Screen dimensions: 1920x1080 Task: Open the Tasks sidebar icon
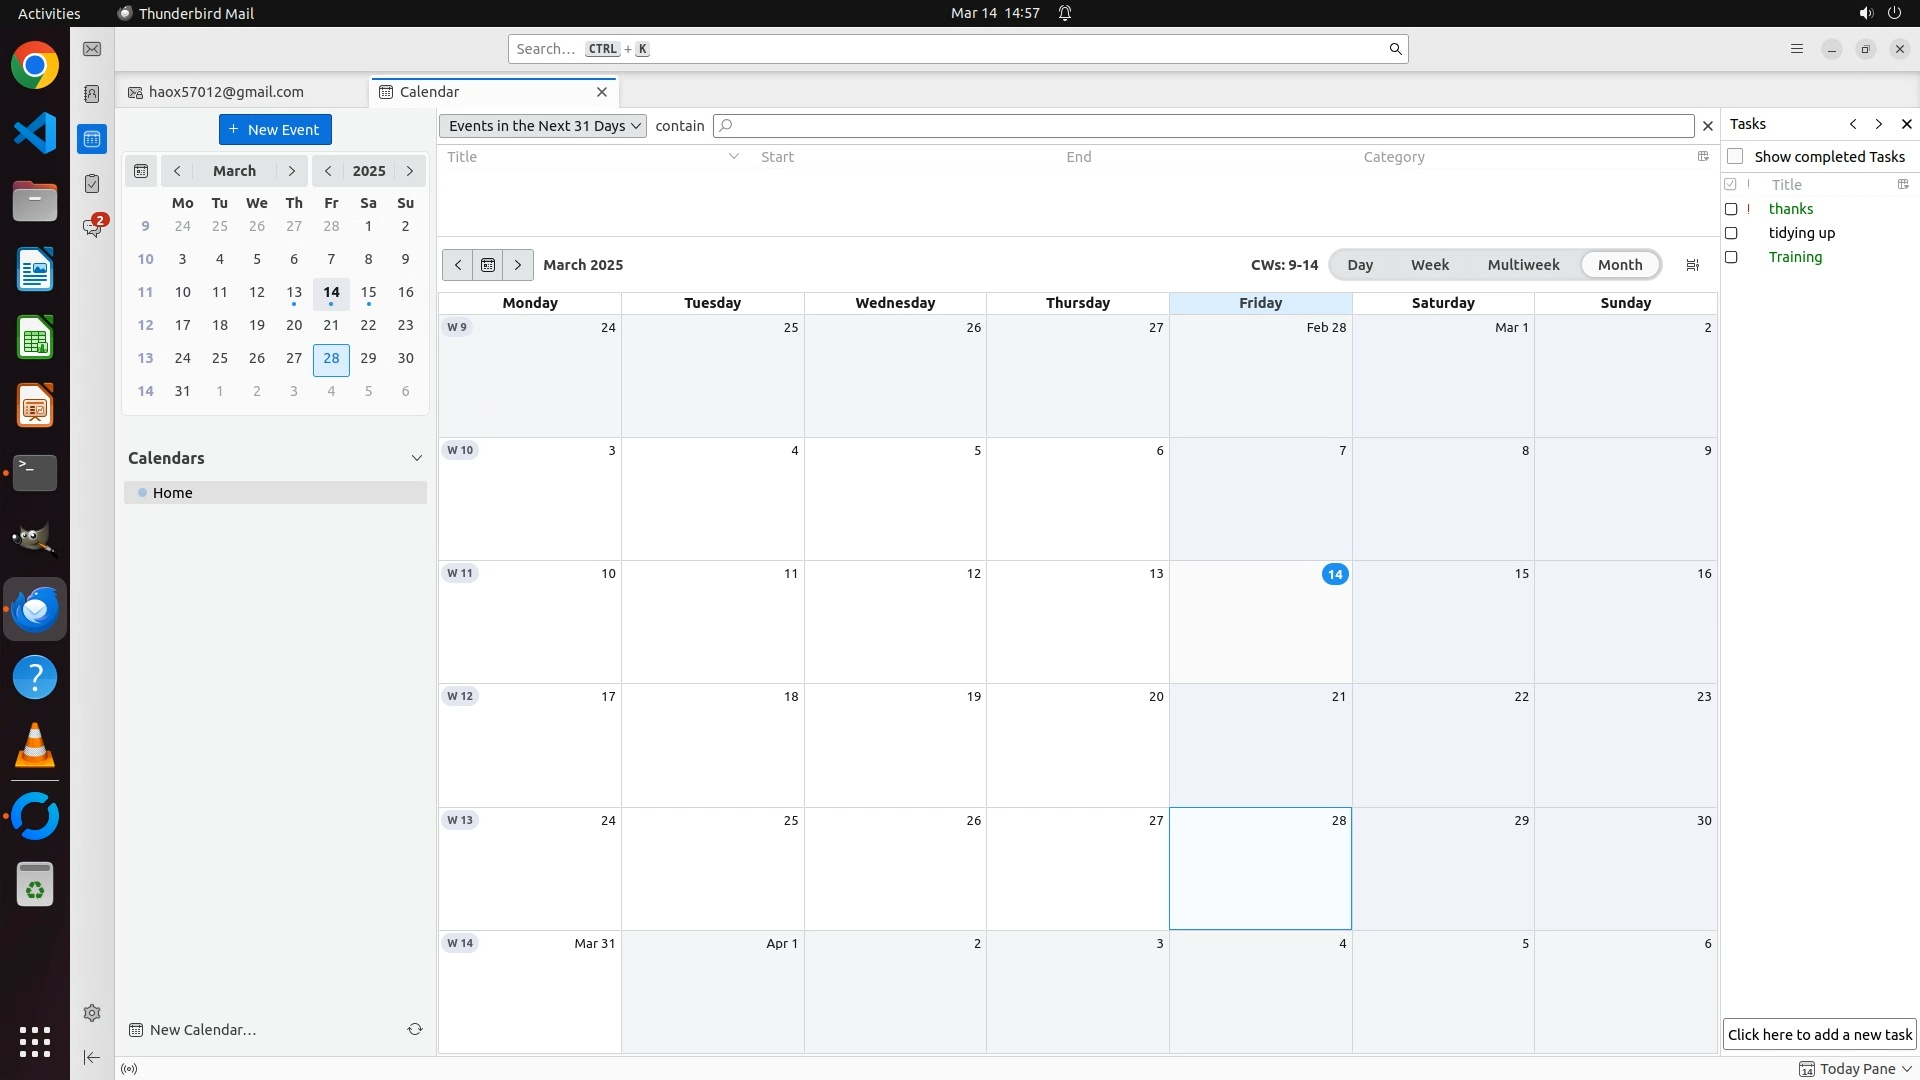click(x=92, y=184)
